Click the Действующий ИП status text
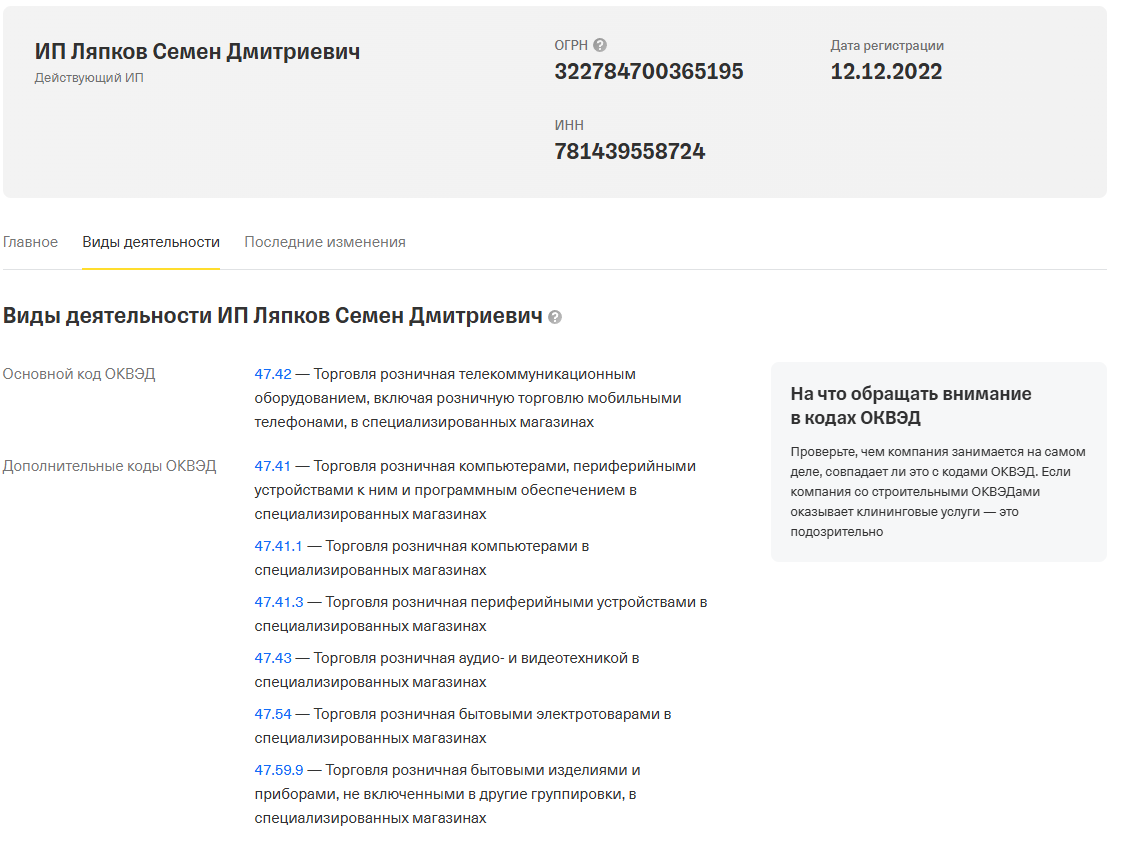 tap(89, 78)
